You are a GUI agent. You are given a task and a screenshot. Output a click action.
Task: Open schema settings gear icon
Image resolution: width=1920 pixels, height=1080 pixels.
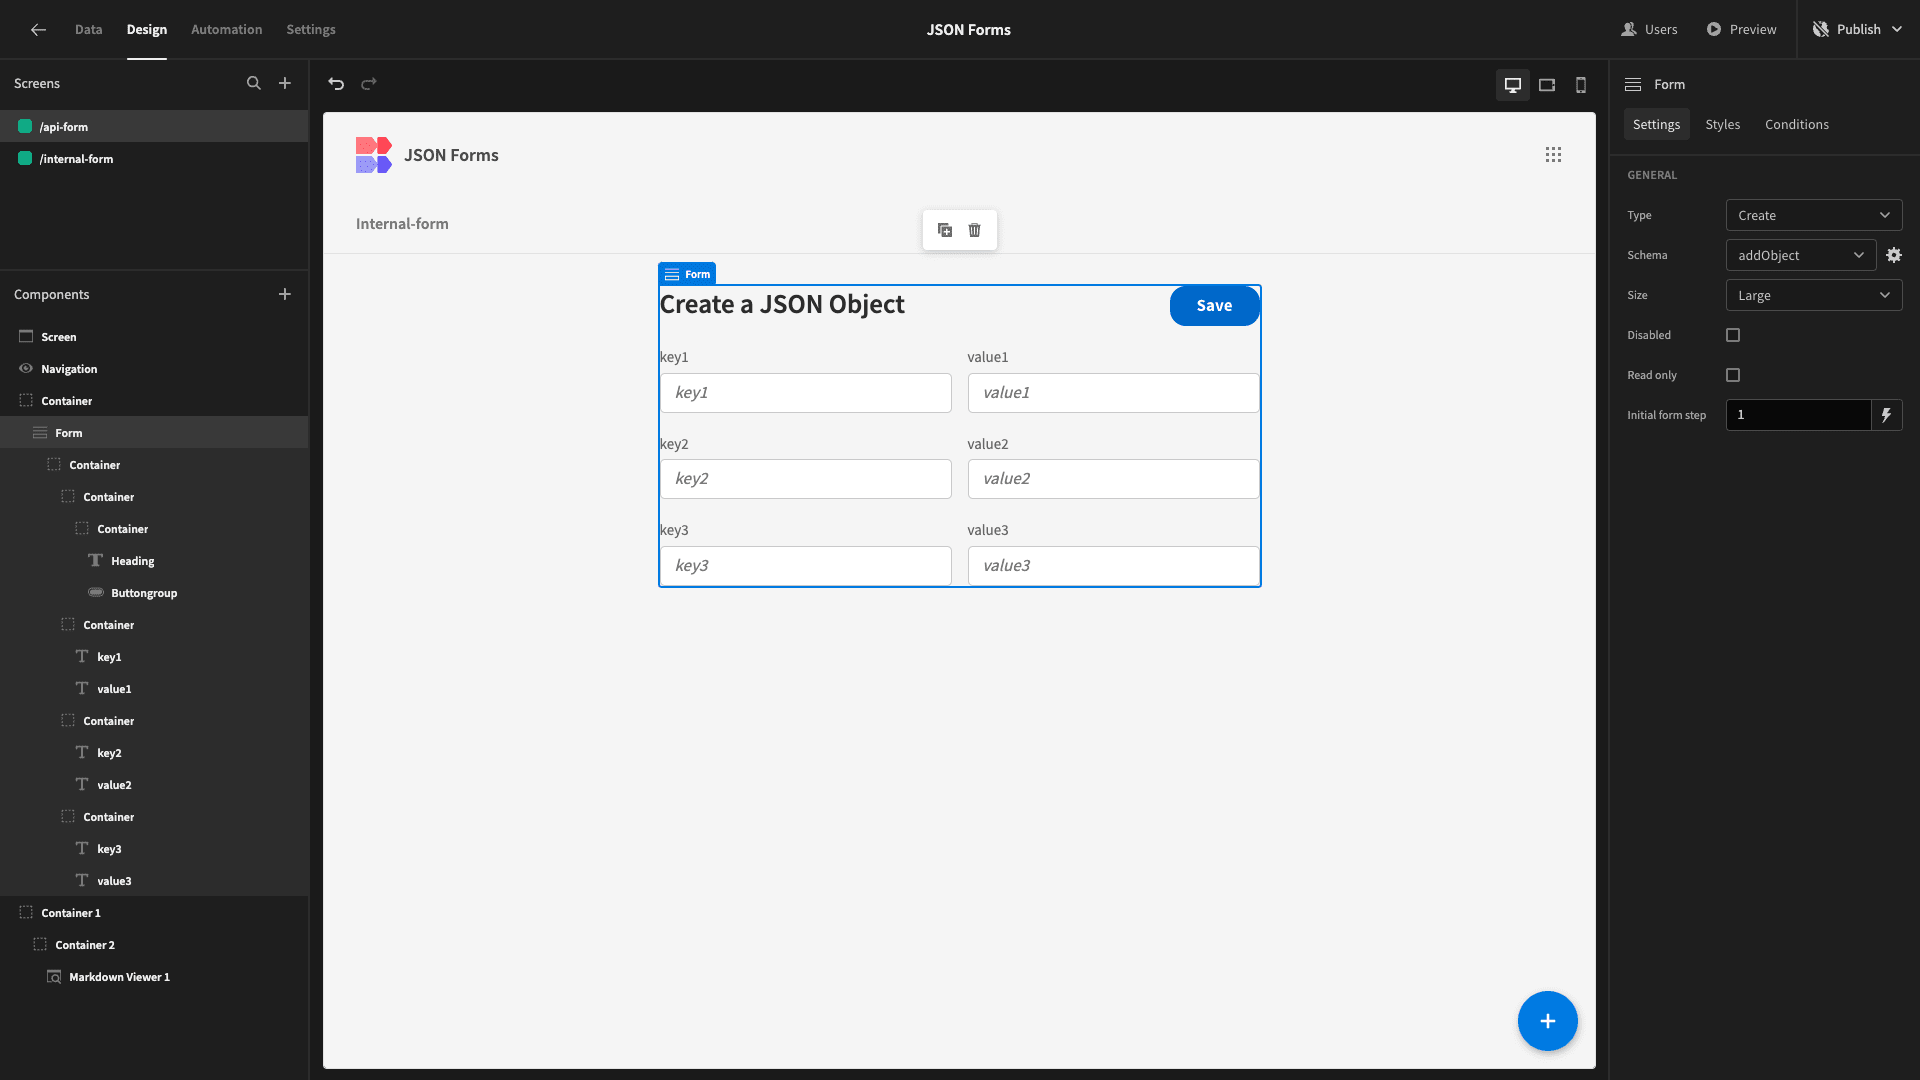1894,255
